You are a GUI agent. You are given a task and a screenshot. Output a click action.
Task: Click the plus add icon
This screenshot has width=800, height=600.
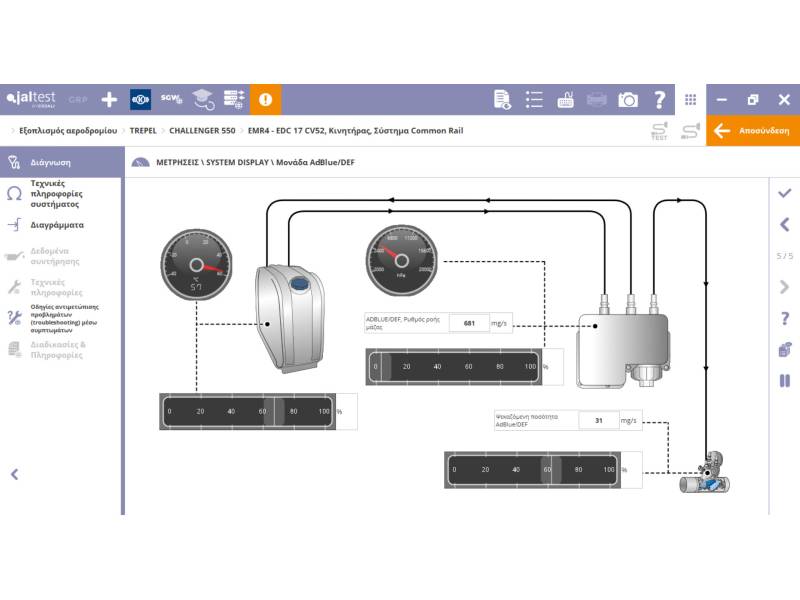click(x=109, y=99)
